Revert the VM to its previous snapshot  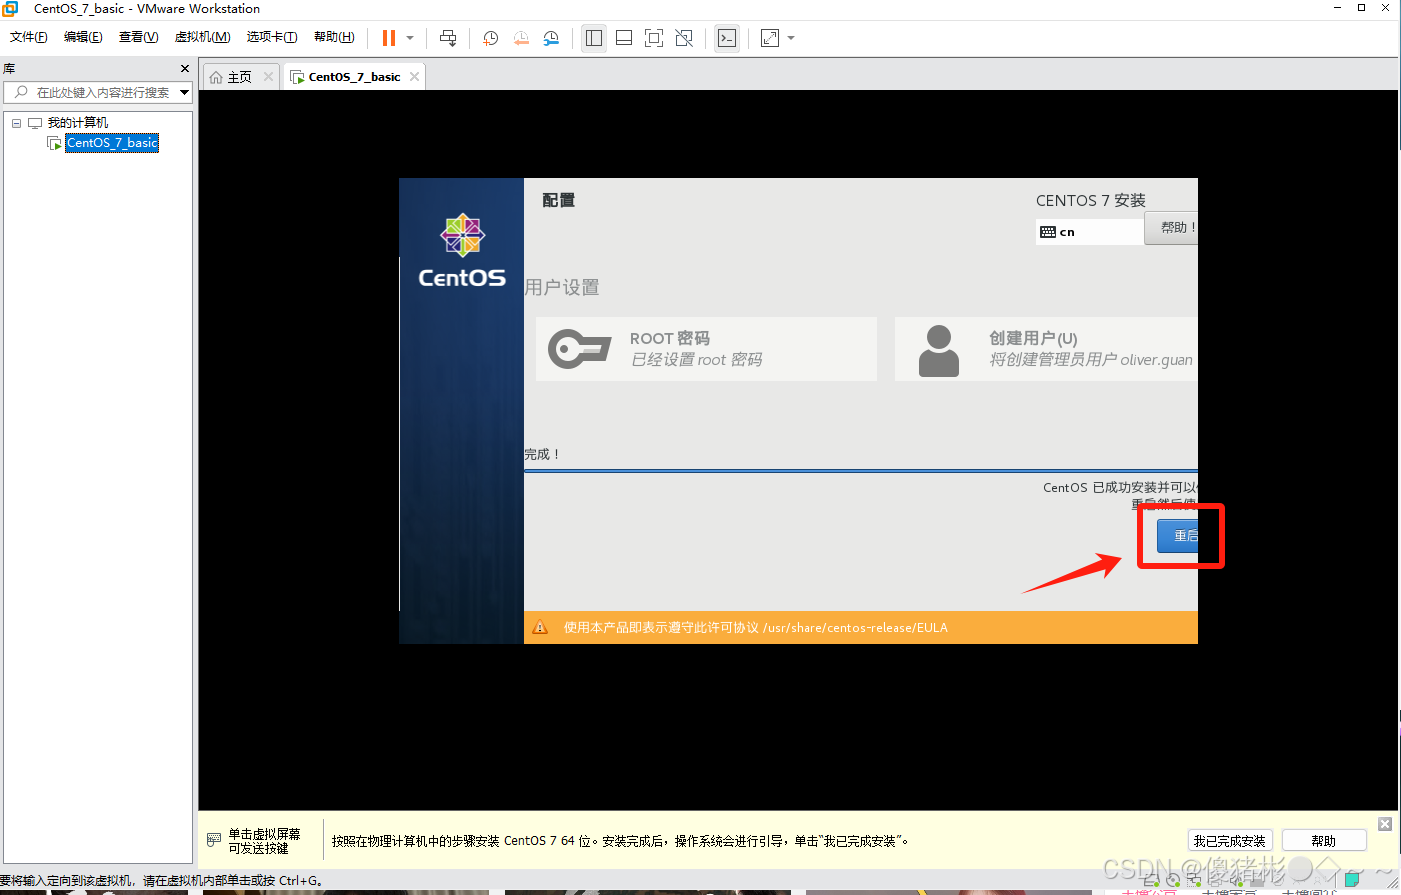tap(521, 38)
